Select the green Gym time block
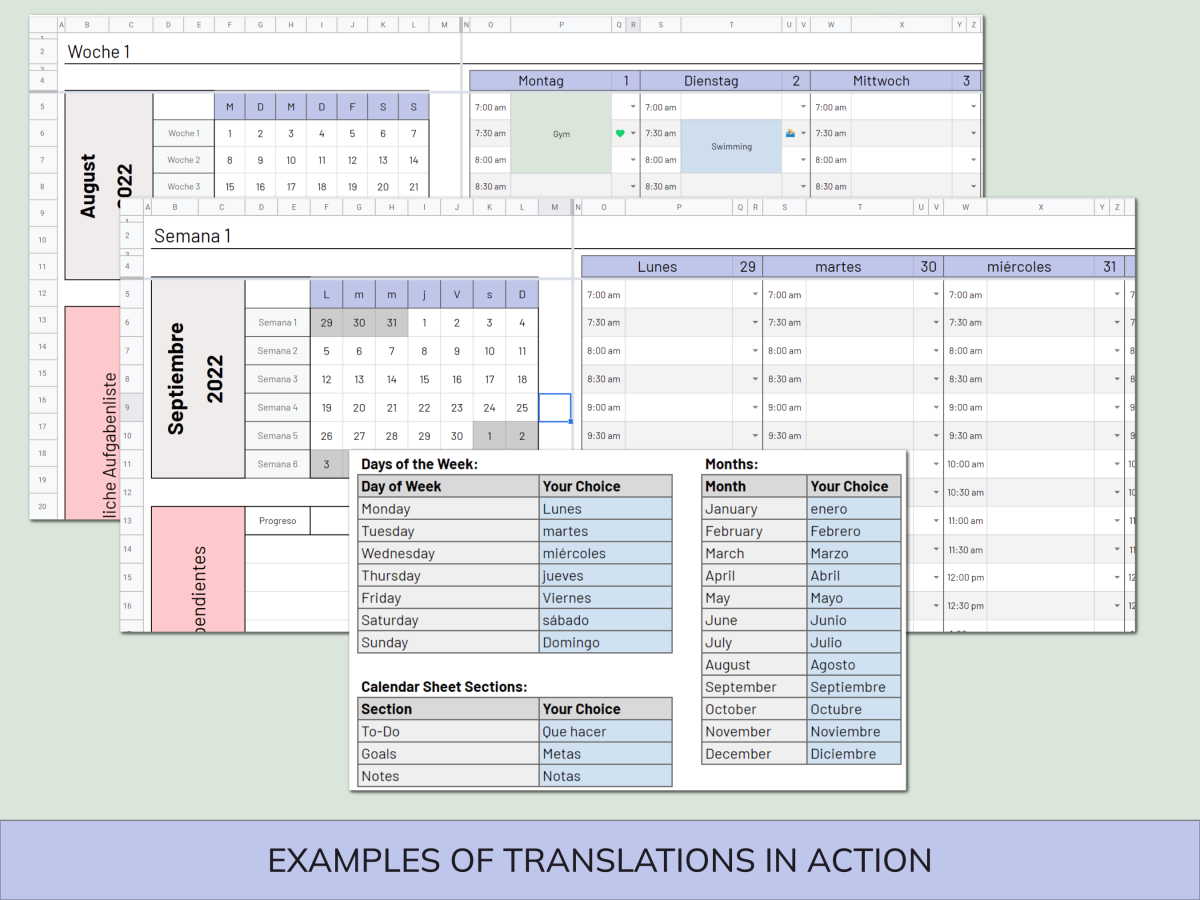This screenshot has width=1200, height=900. click(561, 133)
